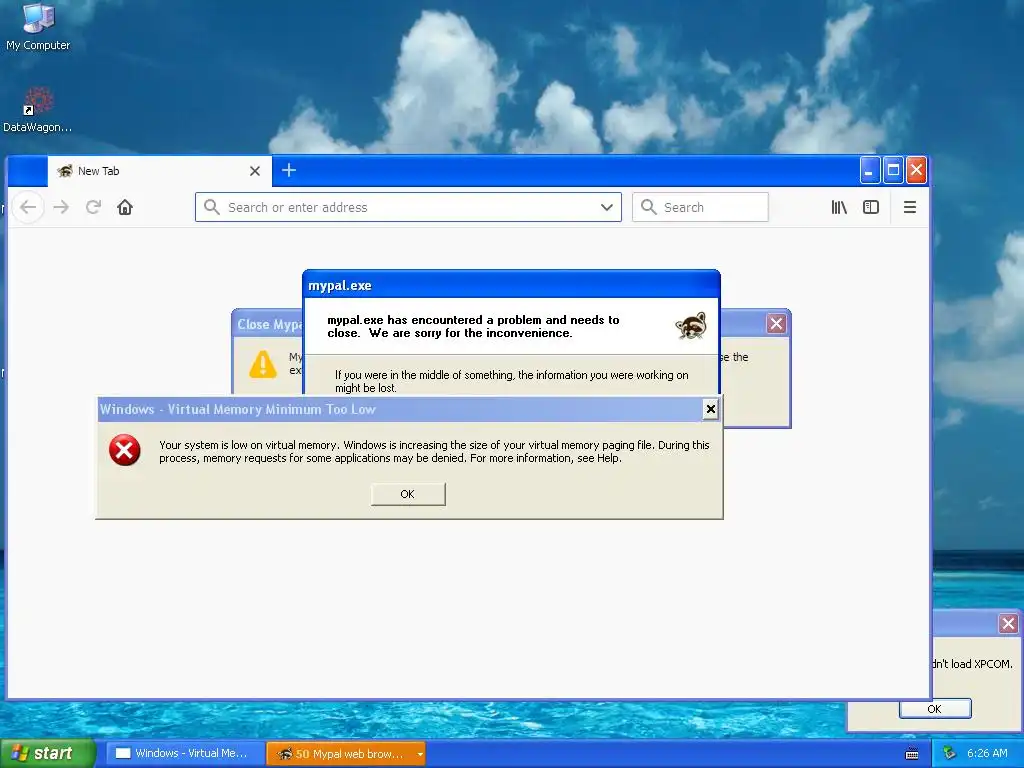Click the address bar search field
The height and width of the screenshot is (768, 1024).
(408, 207)
